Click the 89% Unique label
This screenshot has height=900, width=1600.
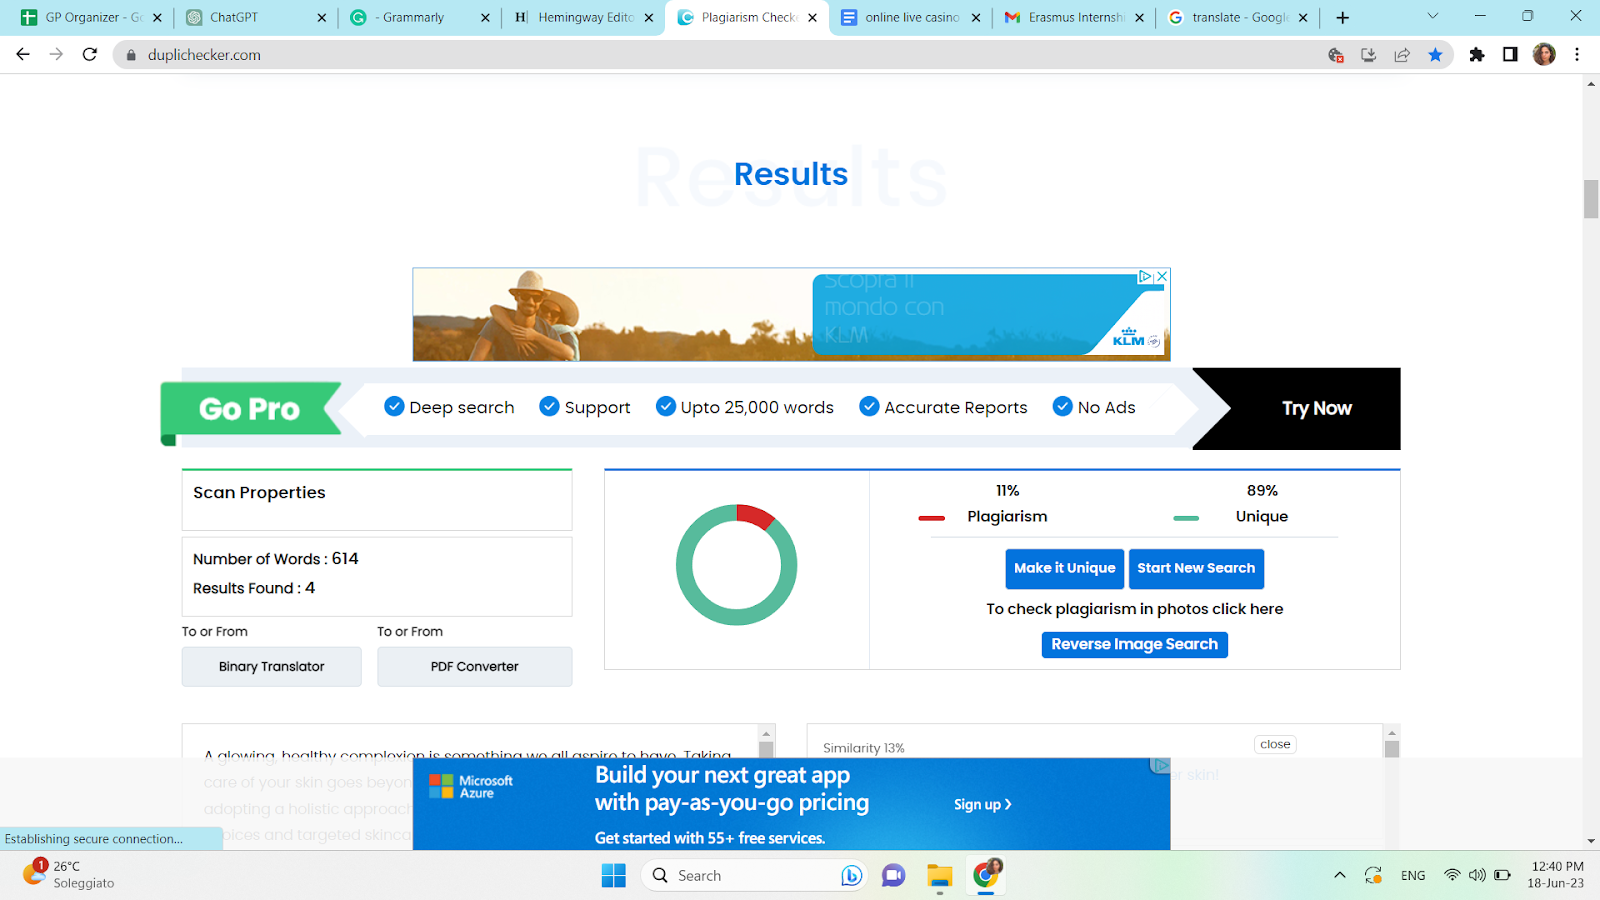1262,504
